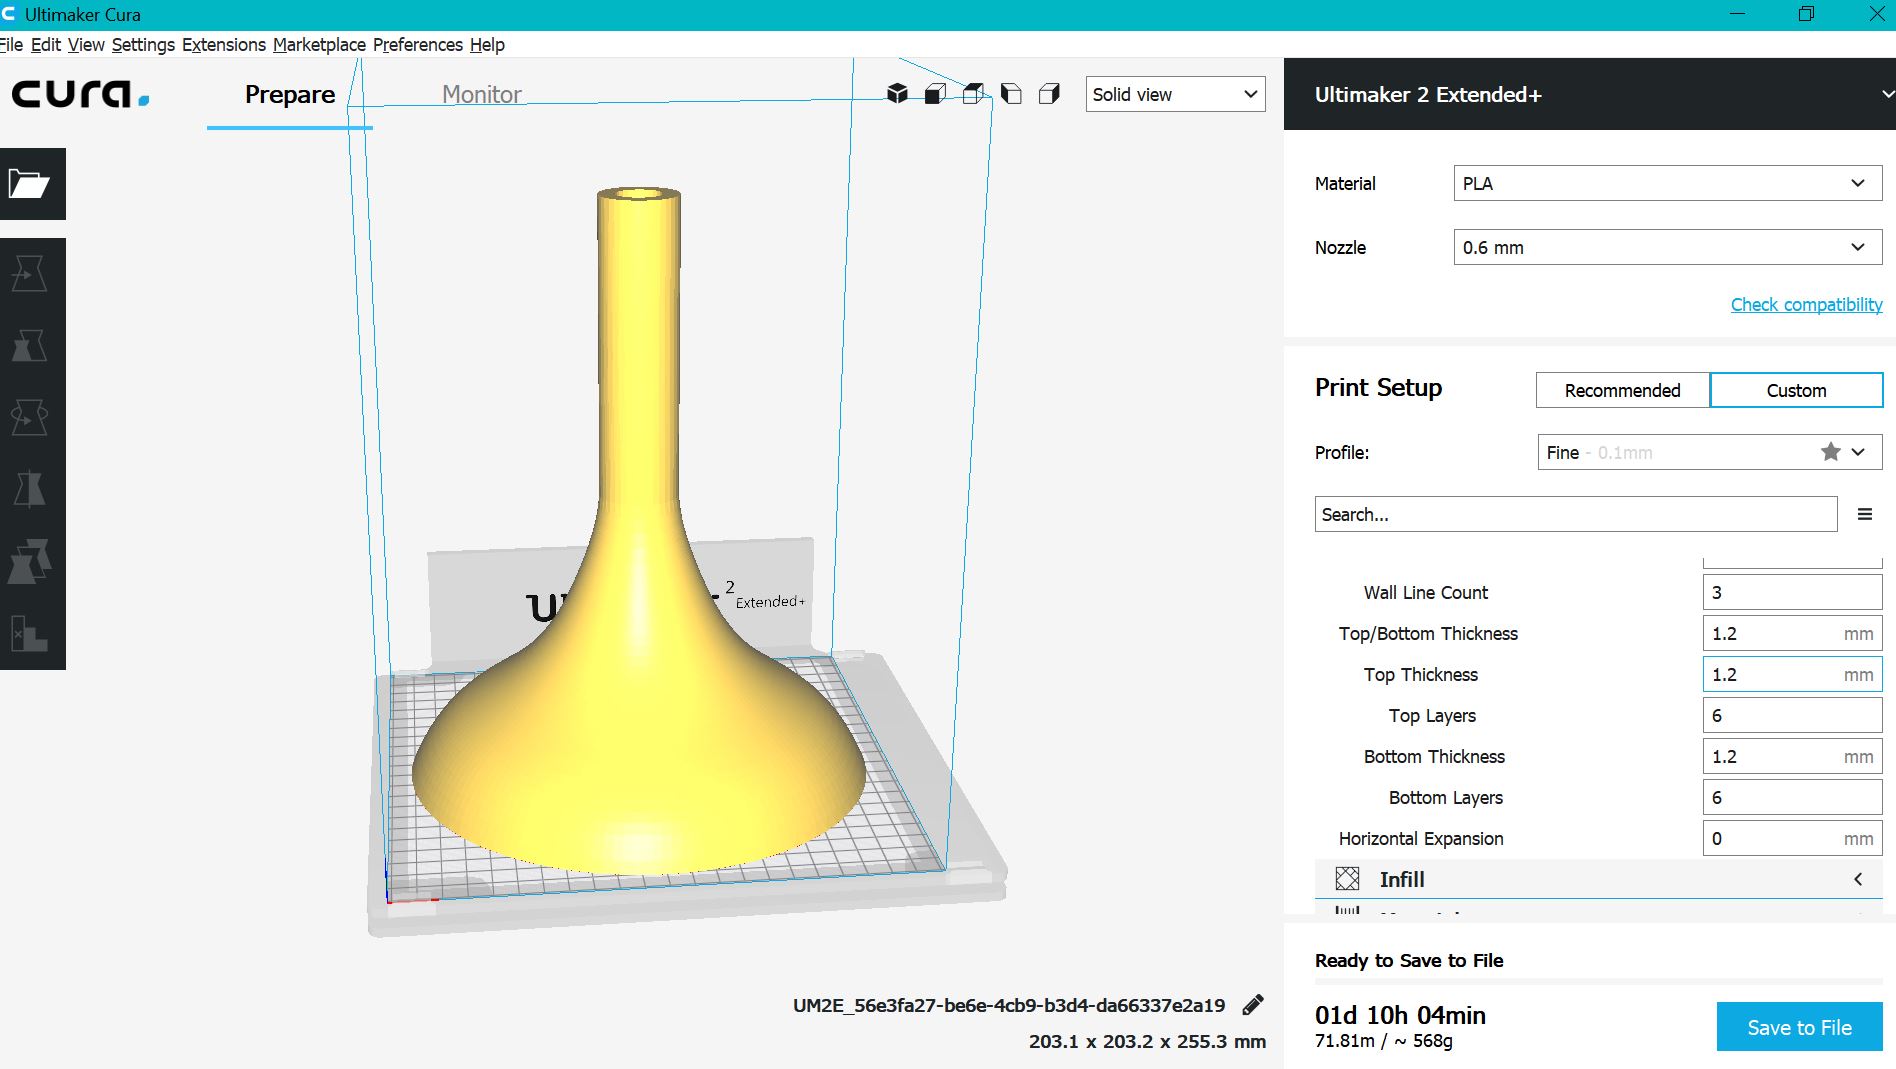
Task: Select Recommended print setup mode
Action: pos(1622,390)
